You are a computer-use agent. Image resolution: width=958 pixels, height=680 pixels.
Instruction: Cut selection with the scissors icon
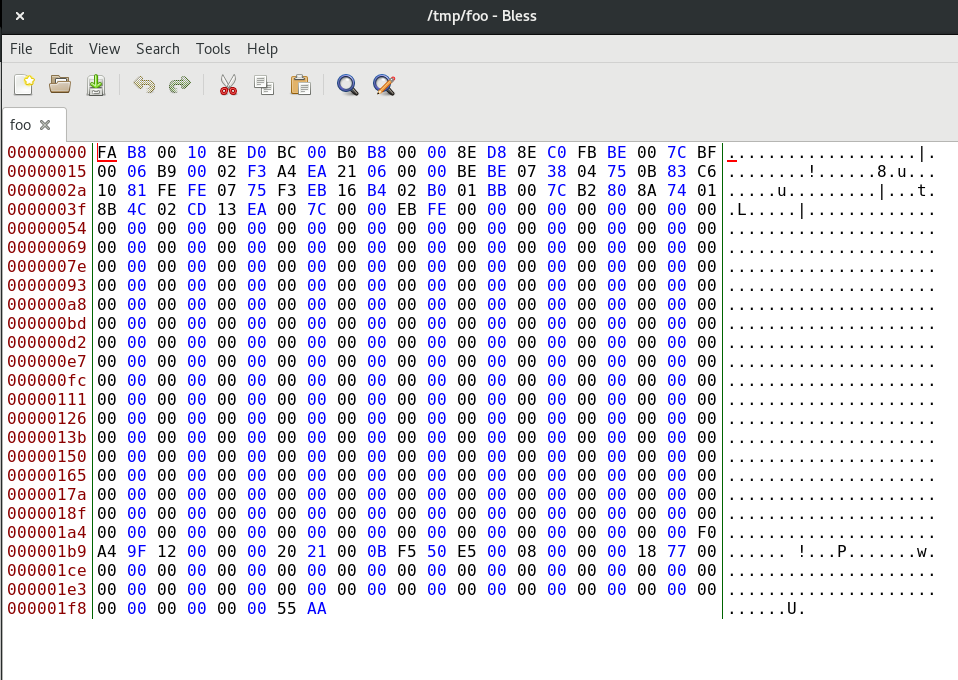click(228, 84)
